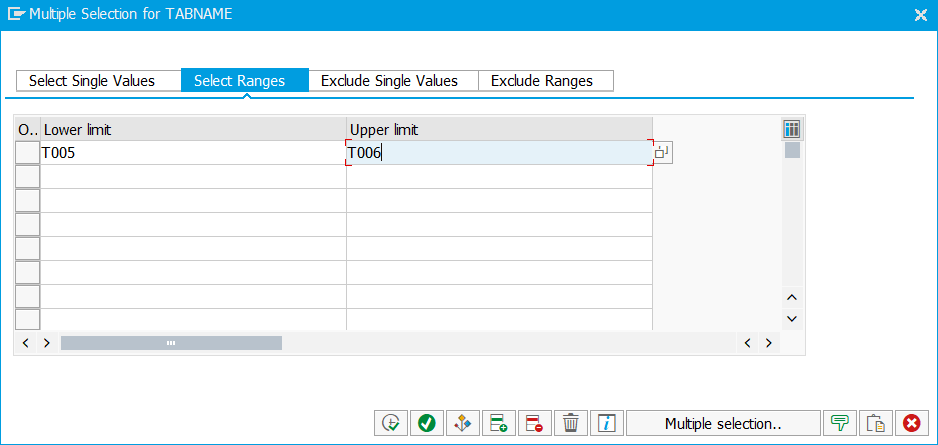Click the O.. option column header
Screen dimensions: 938x445
28,129
